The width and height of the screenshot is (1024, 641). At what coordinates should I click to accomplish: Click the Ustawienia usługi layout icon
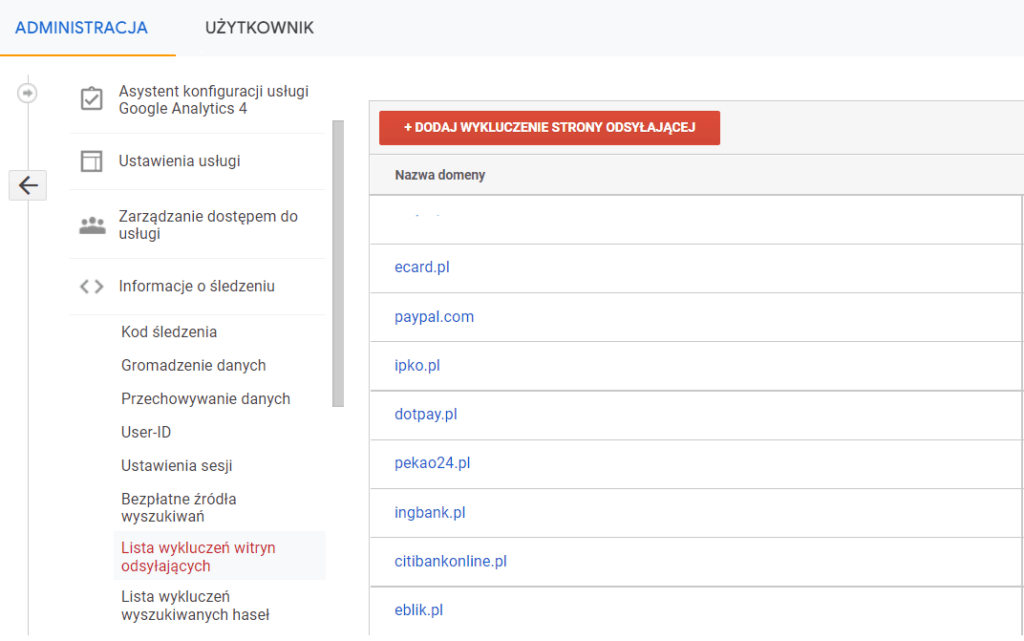tap(92, 162)
